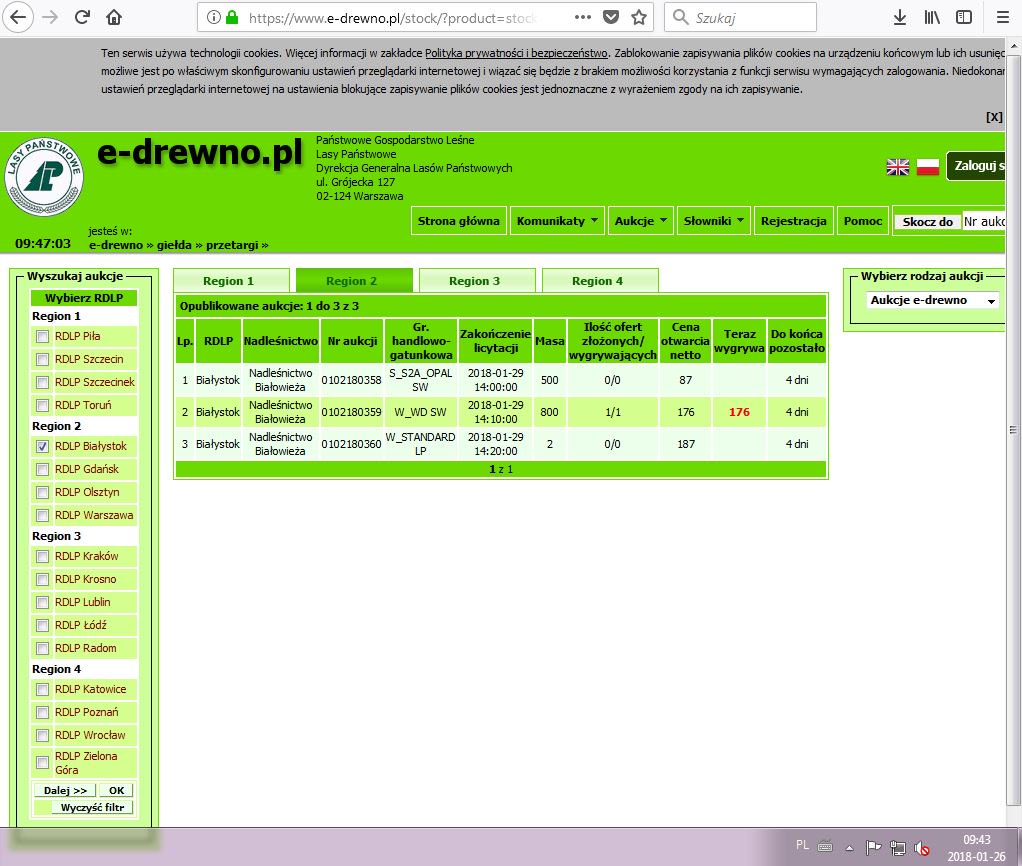Screen dimensions: 1022x866
Task: Click the Skocz do button
Action: (927, 222)
